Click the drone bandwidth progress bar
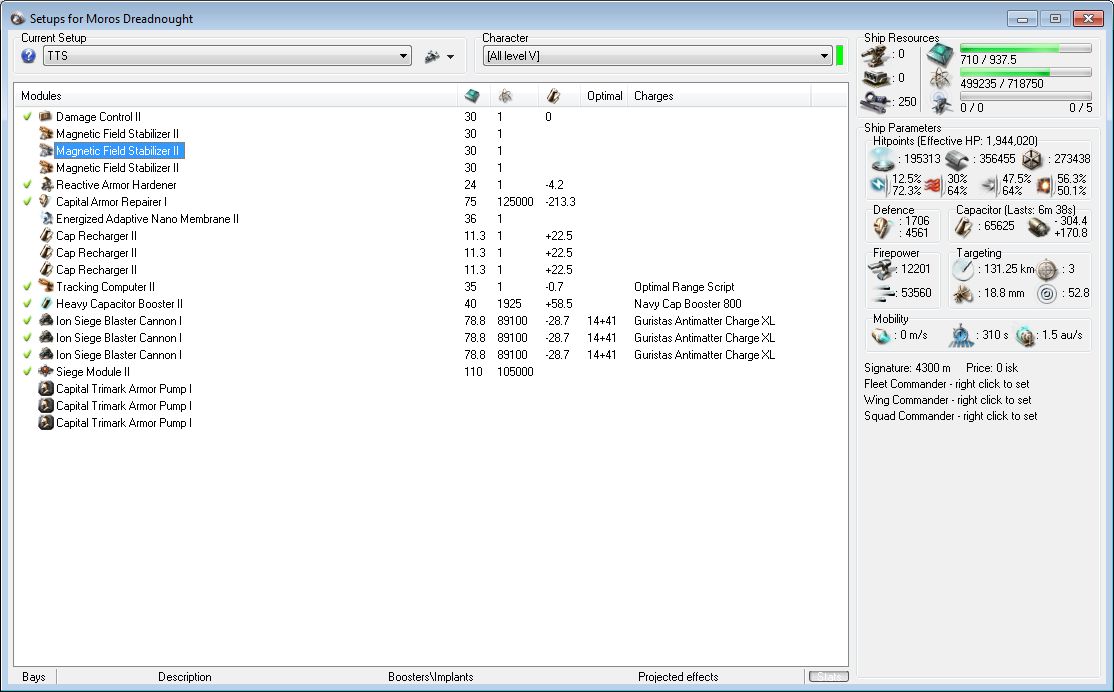The height and width of the screenshot is (692, 1114). pyautogui.click(x=1025, y=97)
